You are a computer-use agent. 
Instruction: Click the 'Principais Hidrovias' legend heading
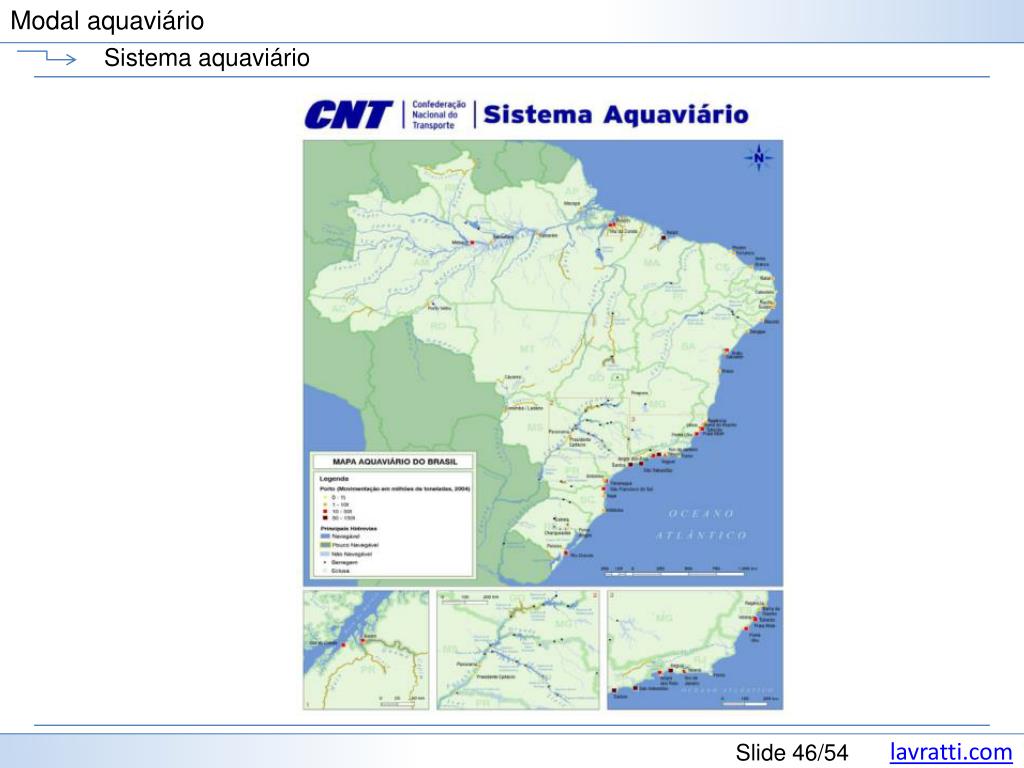(349, 528)
